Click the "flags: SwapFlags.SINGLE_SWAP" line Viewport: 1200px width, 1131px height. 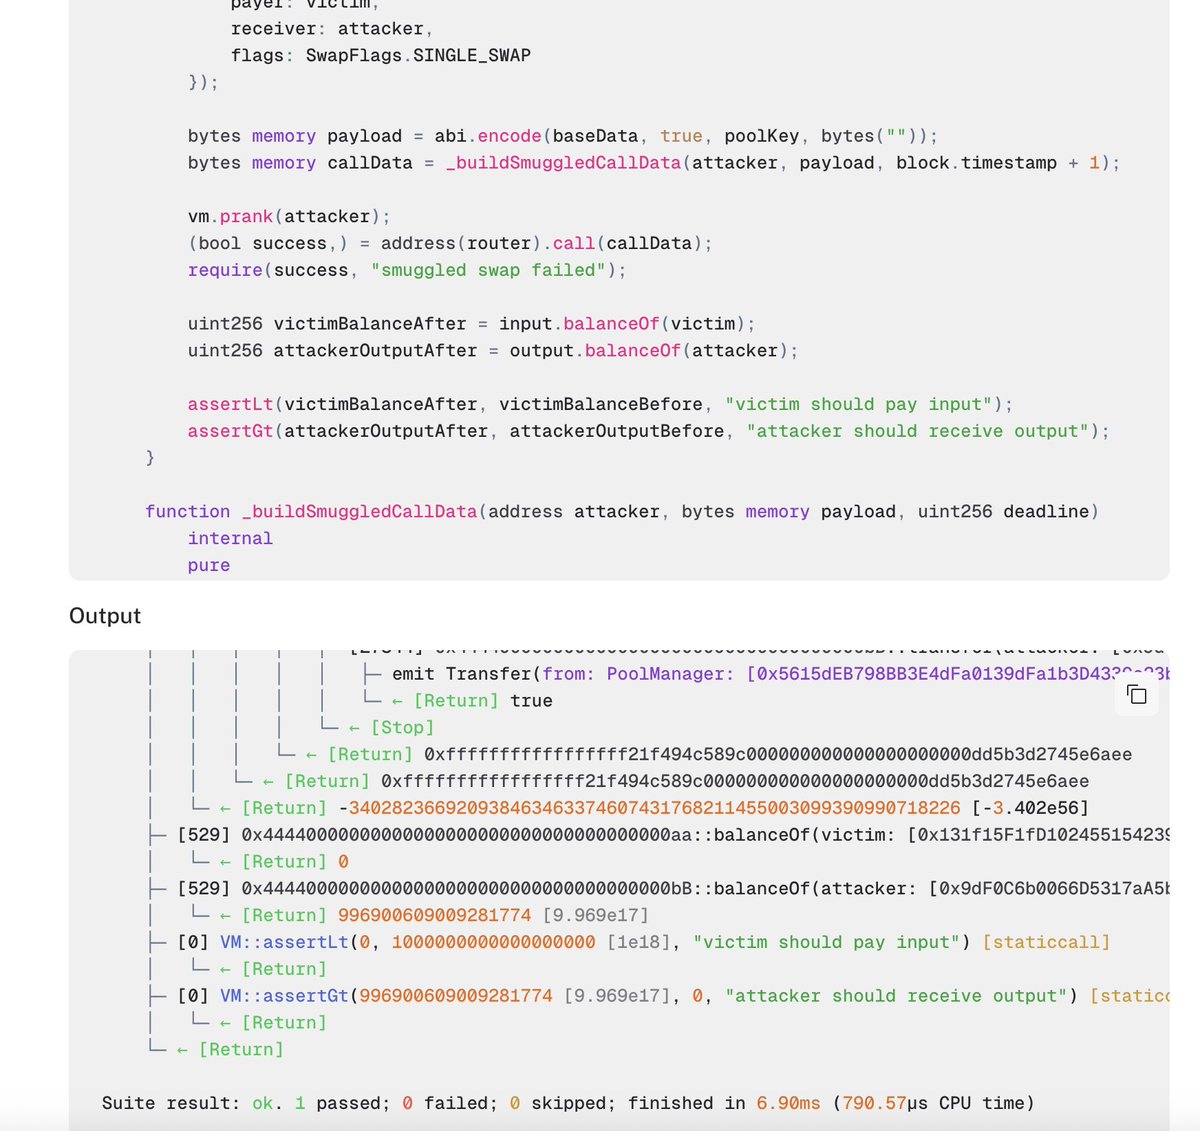(381, 55)
